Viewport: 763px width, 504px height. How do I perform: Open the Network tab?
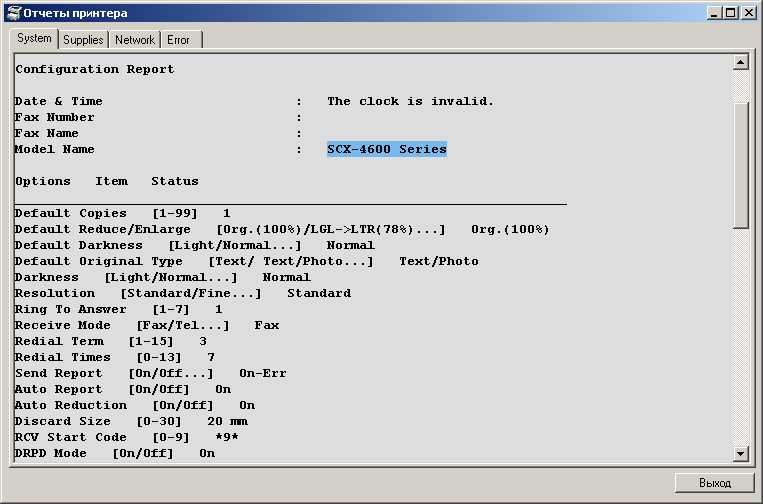click(135, 40)
